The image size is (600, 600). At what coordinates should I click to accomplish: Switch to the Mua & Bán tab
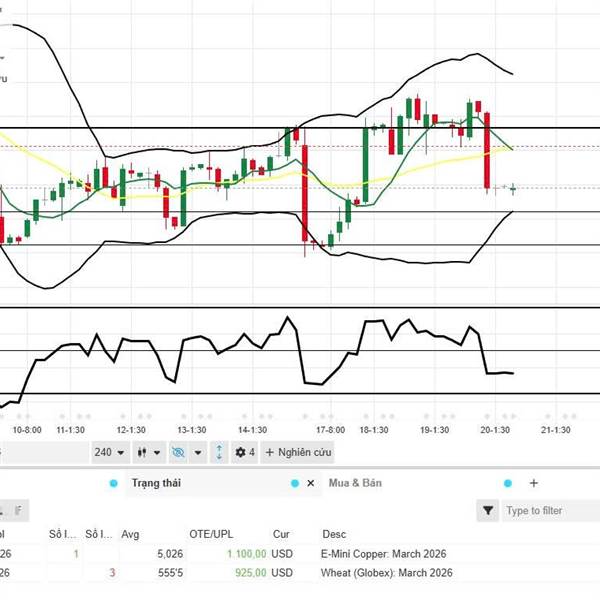(x=355, y=483)
